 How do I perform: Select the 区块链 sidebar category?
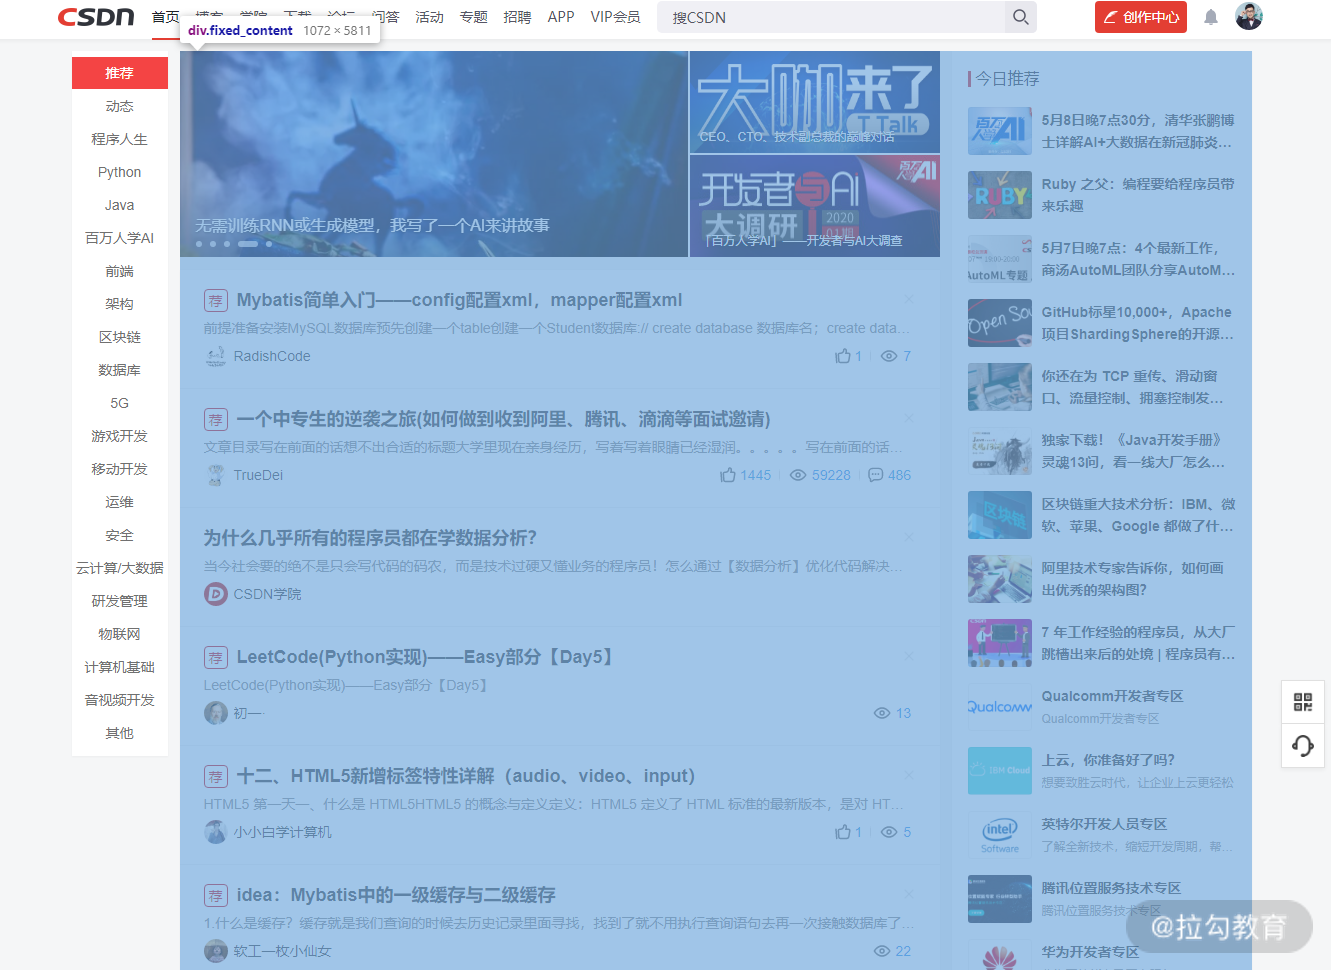click(x=120, y=337)
